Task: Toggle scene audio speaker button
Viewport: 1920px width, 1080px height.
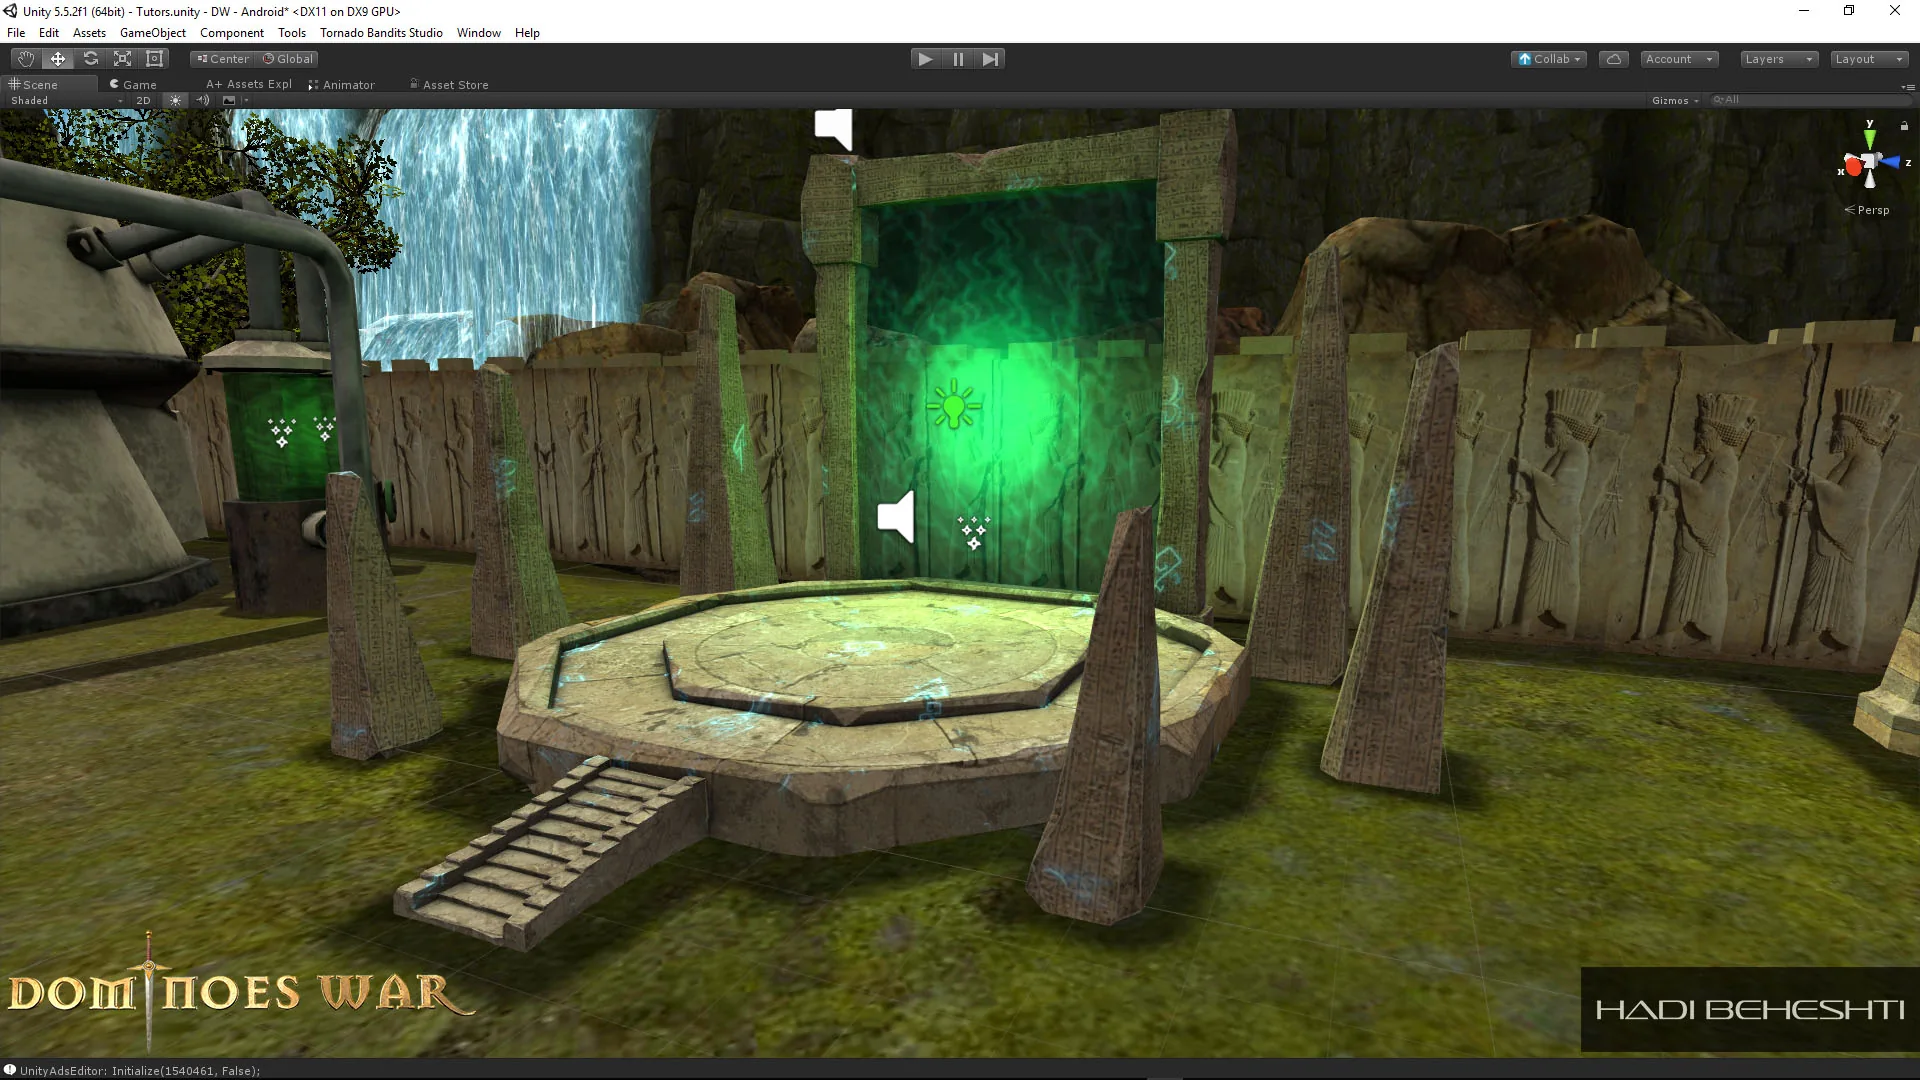Action: [203, 101]
